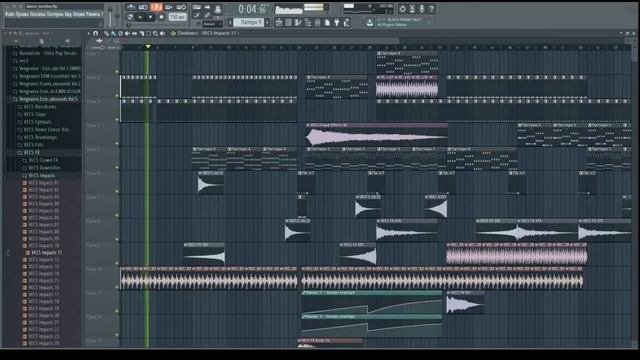Switch pattern/song mode toggle
This screenshot has height=360, width=640.
[130, 17]
